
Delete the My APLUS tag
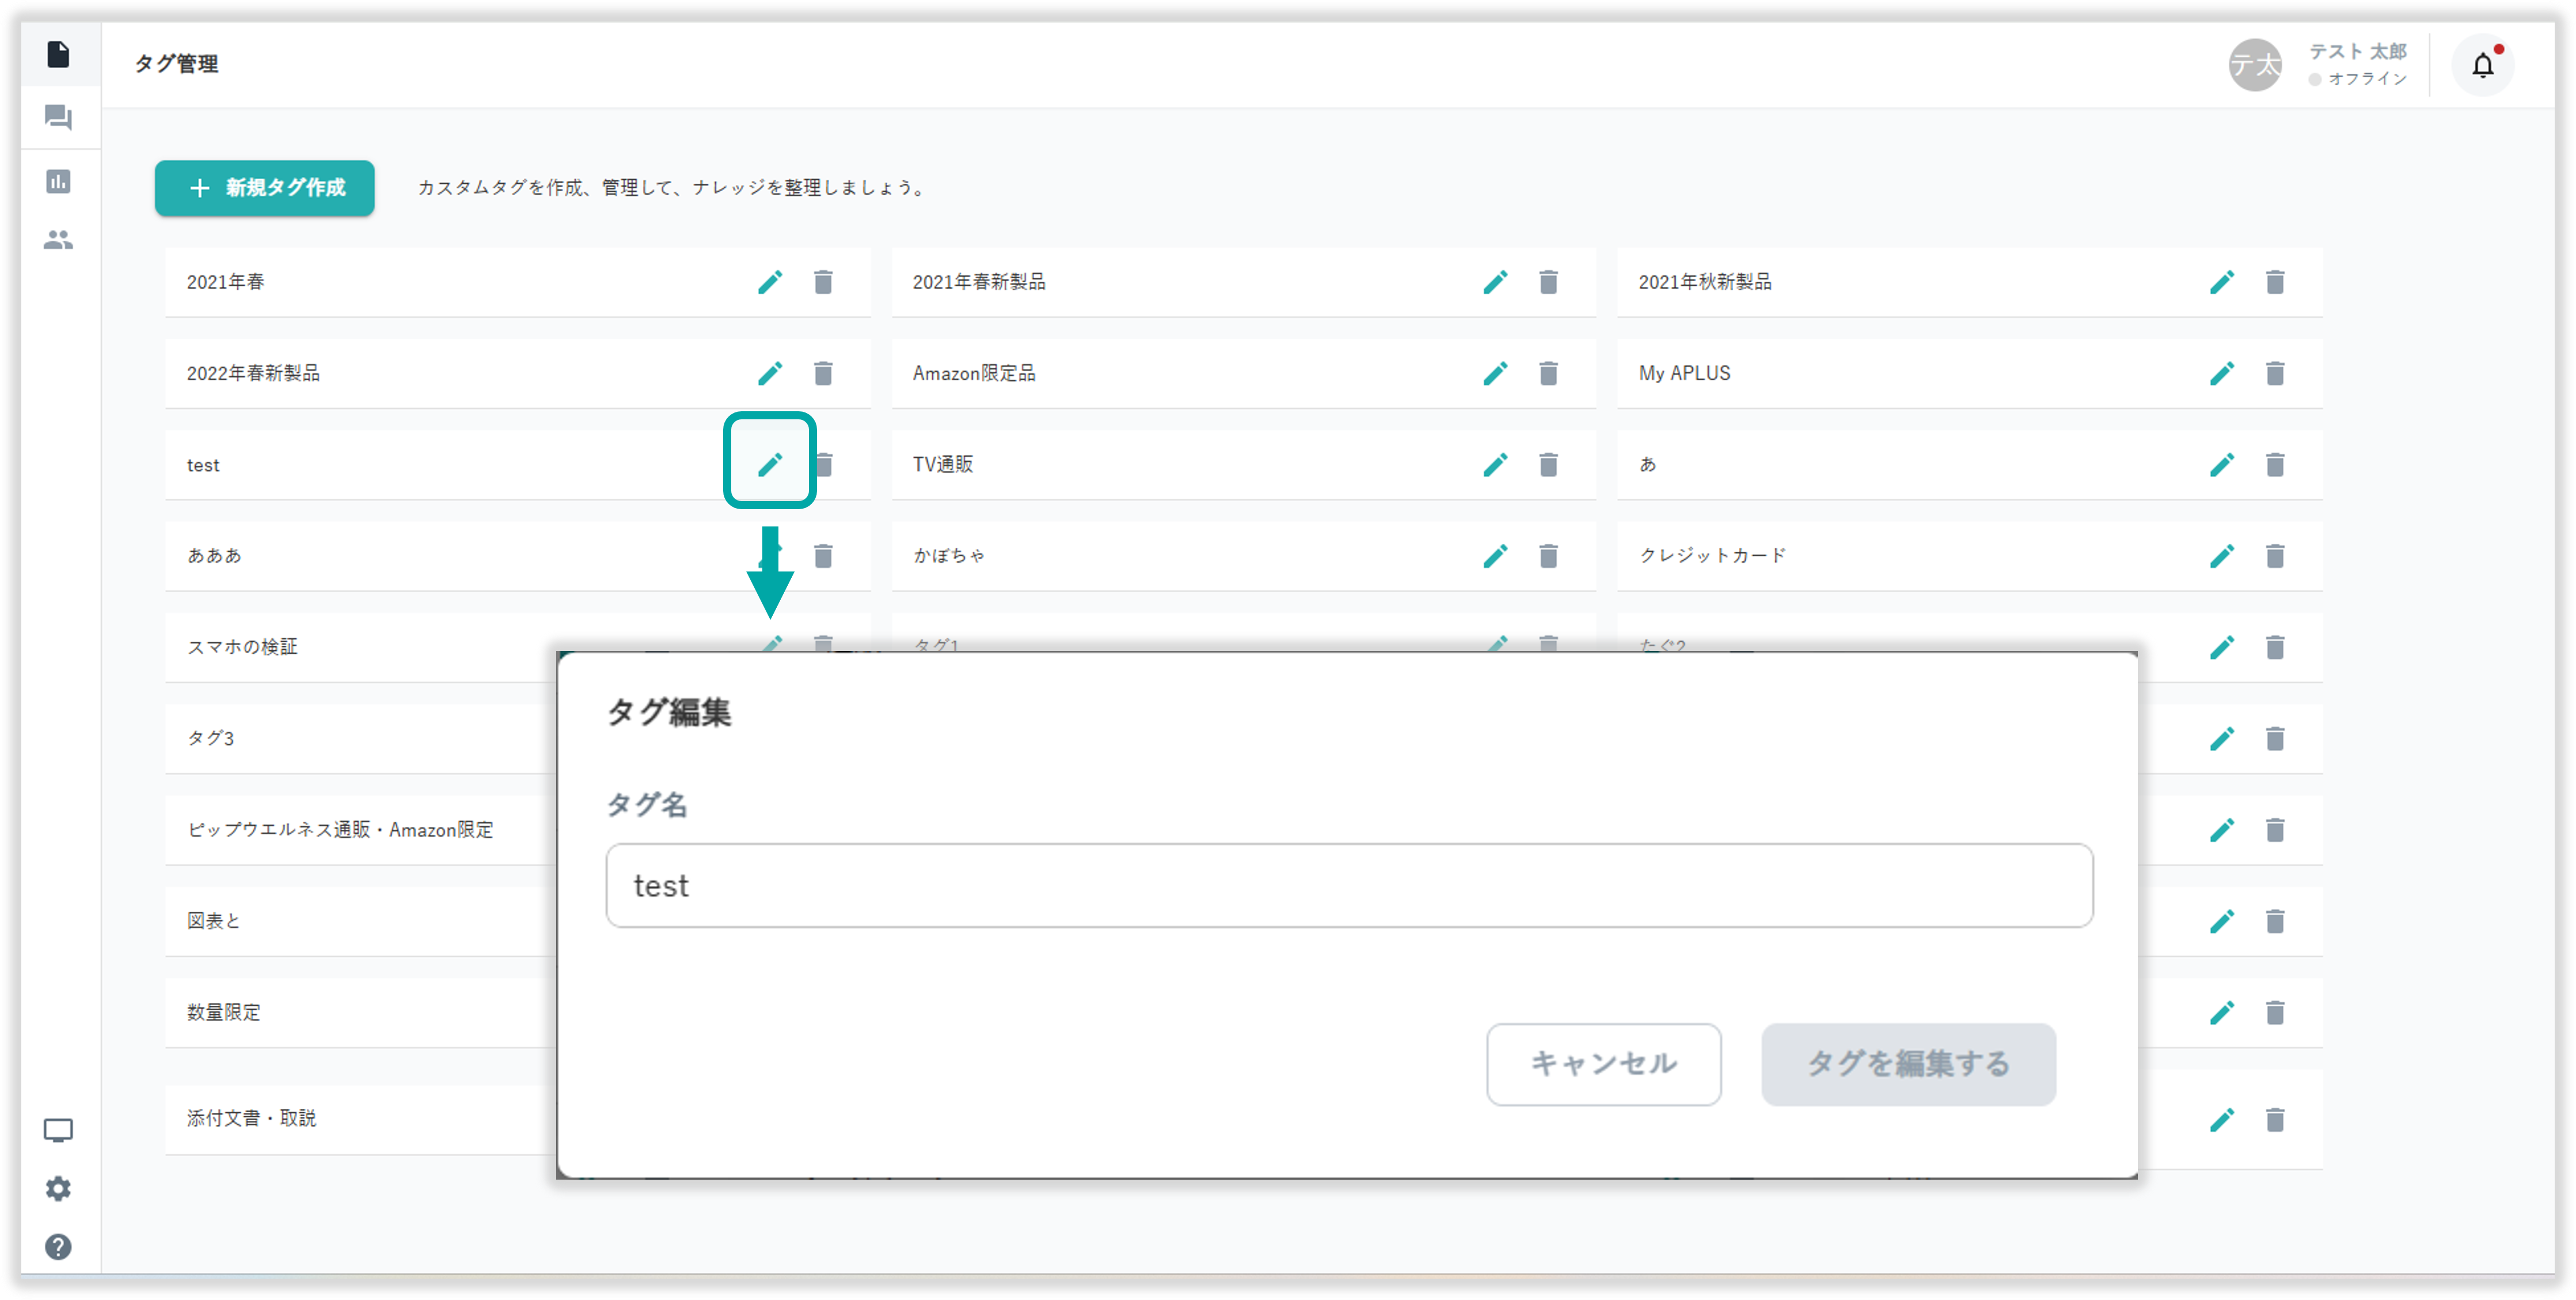click(x=2275, y=373)
